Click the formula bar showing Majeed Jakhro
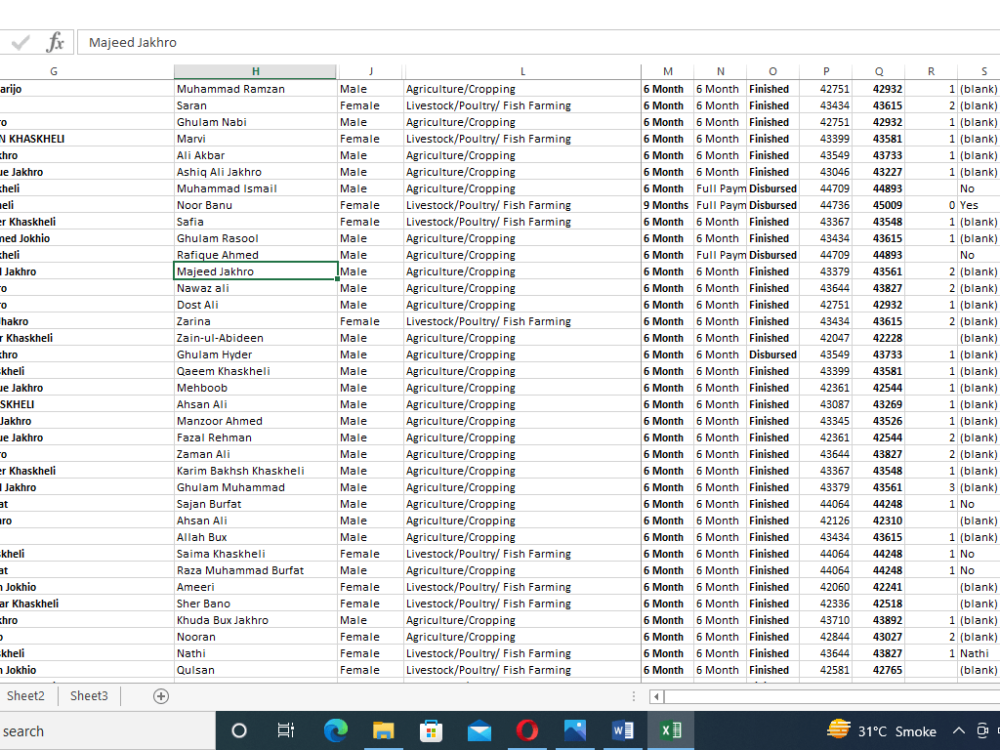 click(538, 42)
